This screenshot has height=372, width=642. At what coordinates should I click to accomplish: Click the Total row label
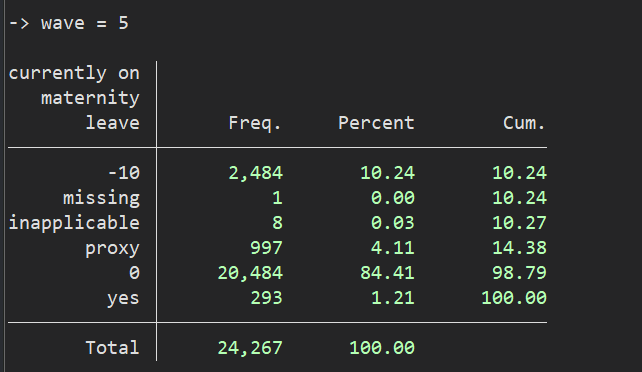click(x=112, y=348)
